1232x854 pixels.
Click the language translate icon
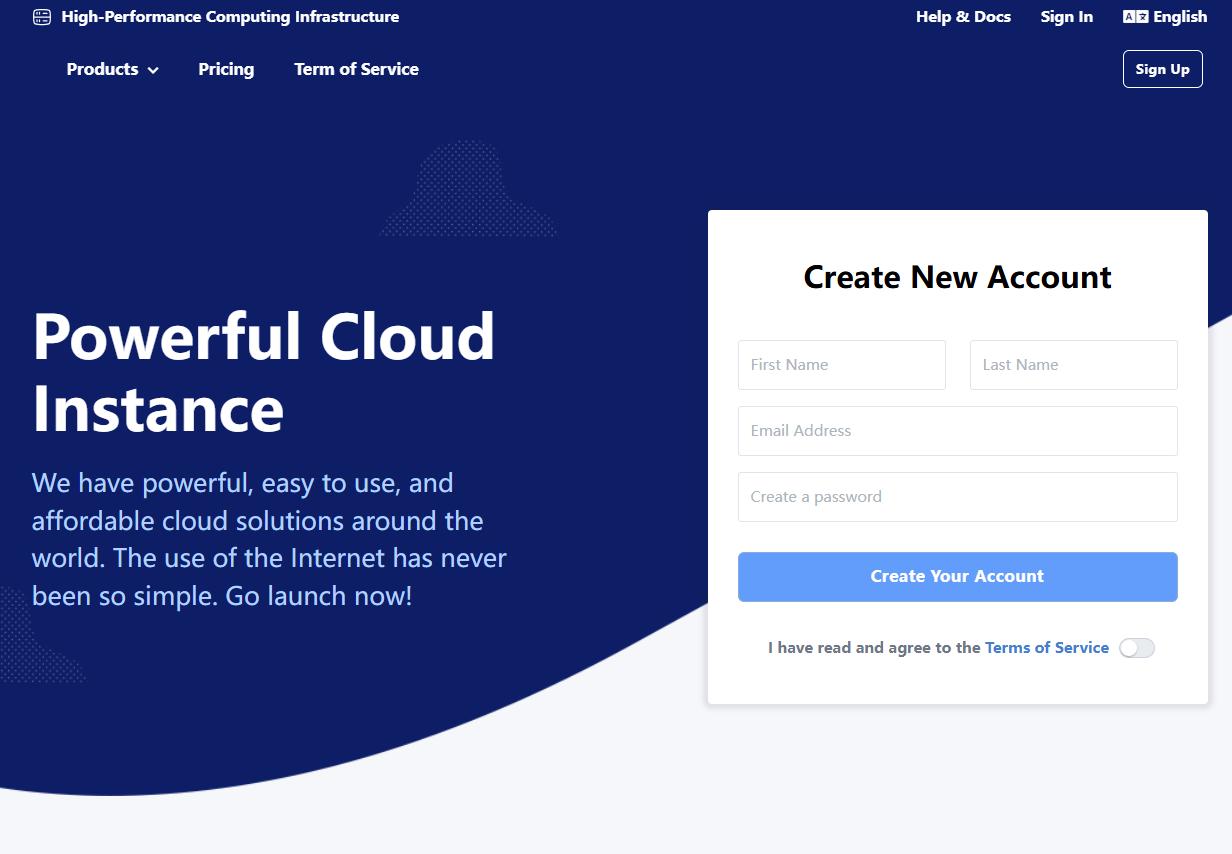(1135, 17)
